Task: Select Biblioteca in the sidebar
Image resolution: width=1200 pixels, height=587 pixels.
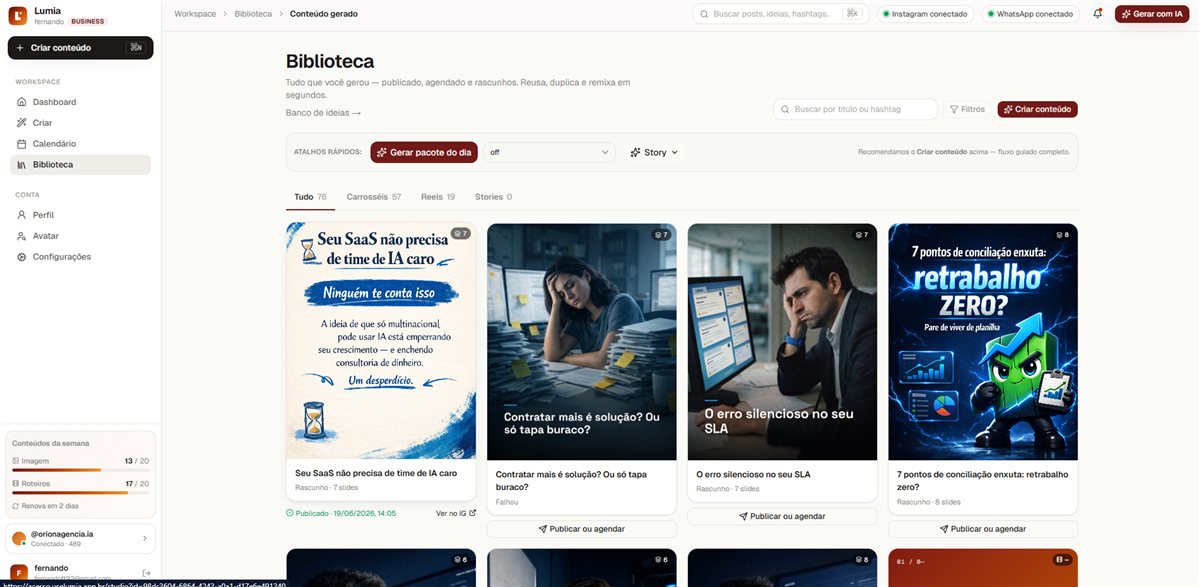Action: coord(80,164)
